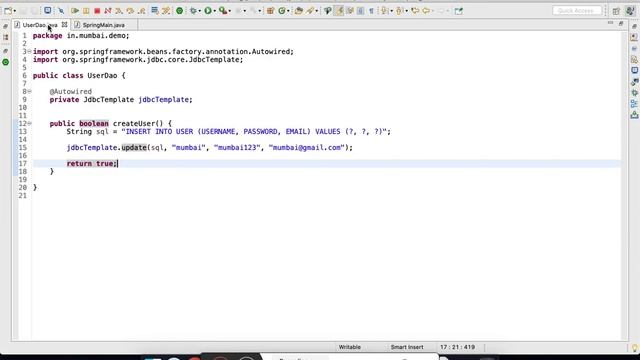The width and height of the screenshot is (640, 360).
Task: Open the External Tools dropdown arrow
Action: (x=230, y=11)
